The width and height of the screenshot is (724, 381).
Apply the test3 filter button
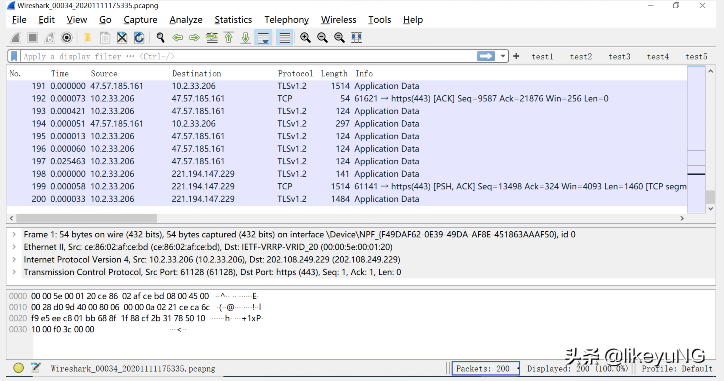[x=619, y=56]
